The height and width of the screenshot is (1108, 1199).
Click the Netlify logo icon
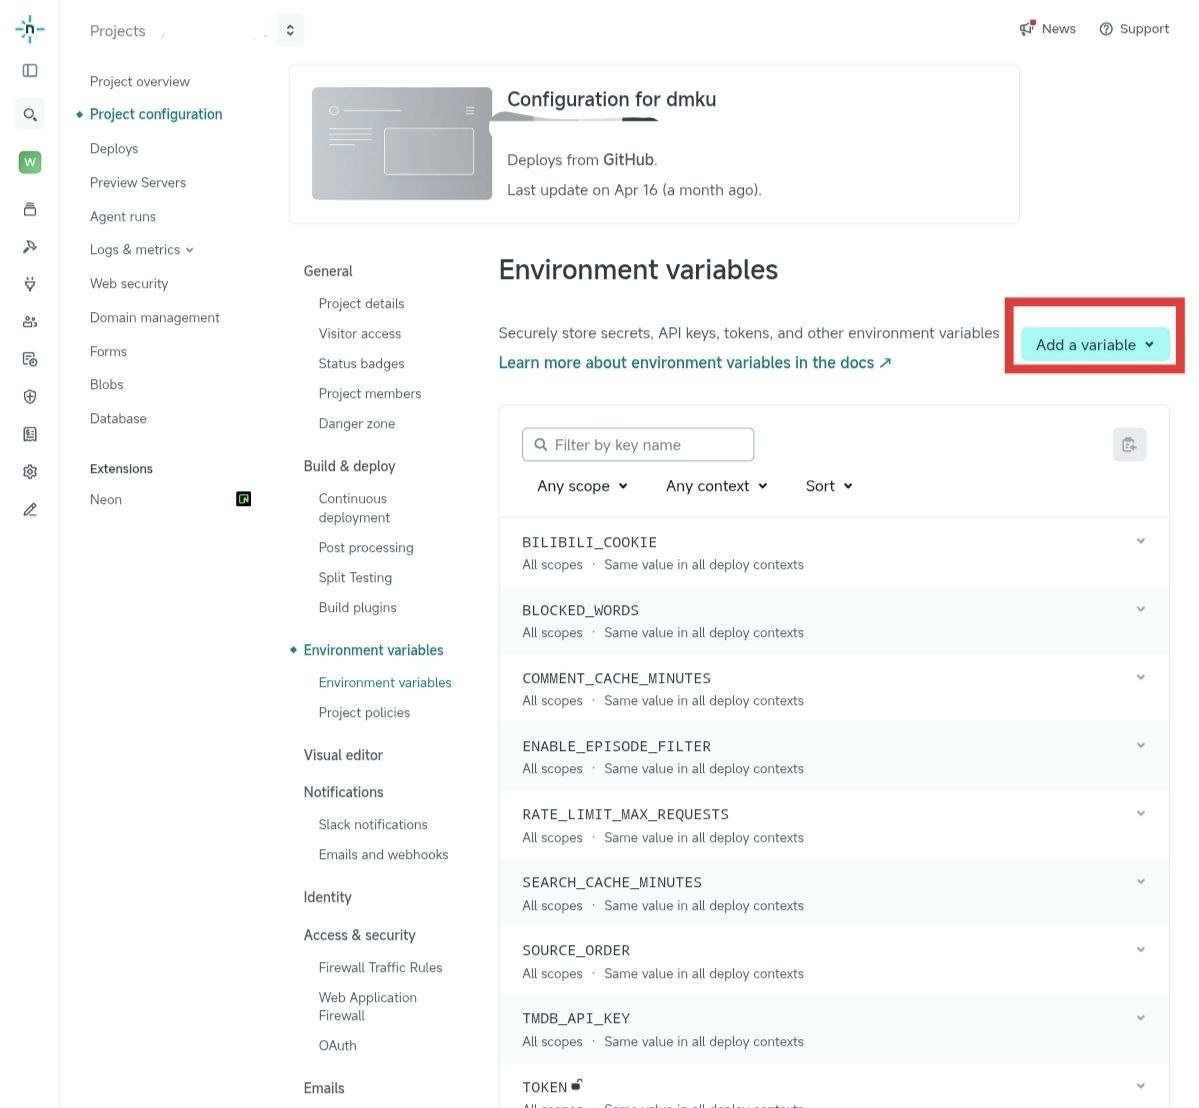[x=30, y=29]
